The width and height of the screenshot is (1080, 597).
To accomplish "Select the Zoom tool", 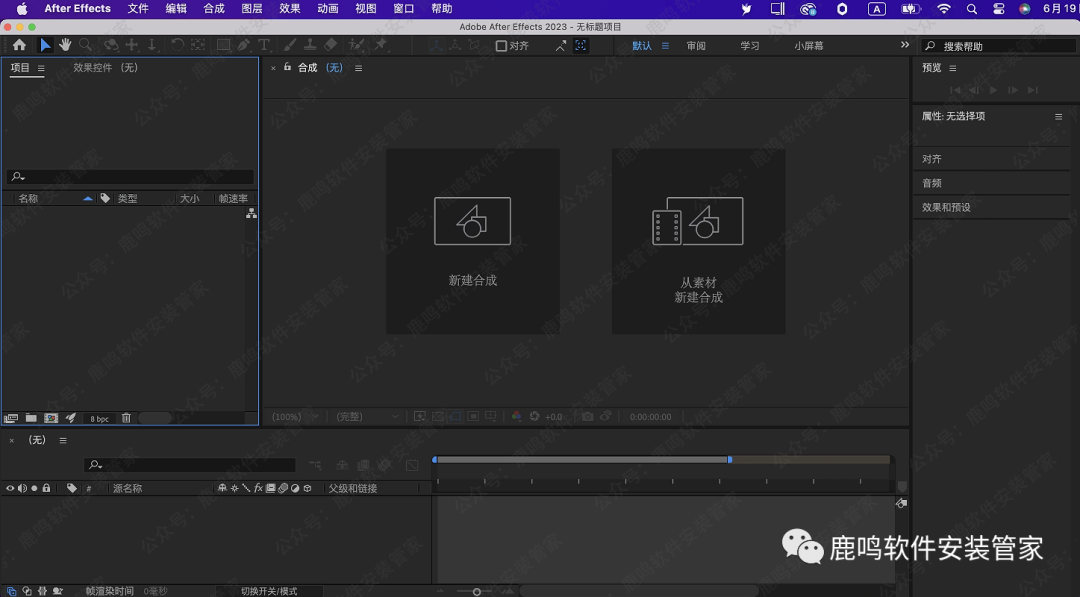I will click(85, 44).
